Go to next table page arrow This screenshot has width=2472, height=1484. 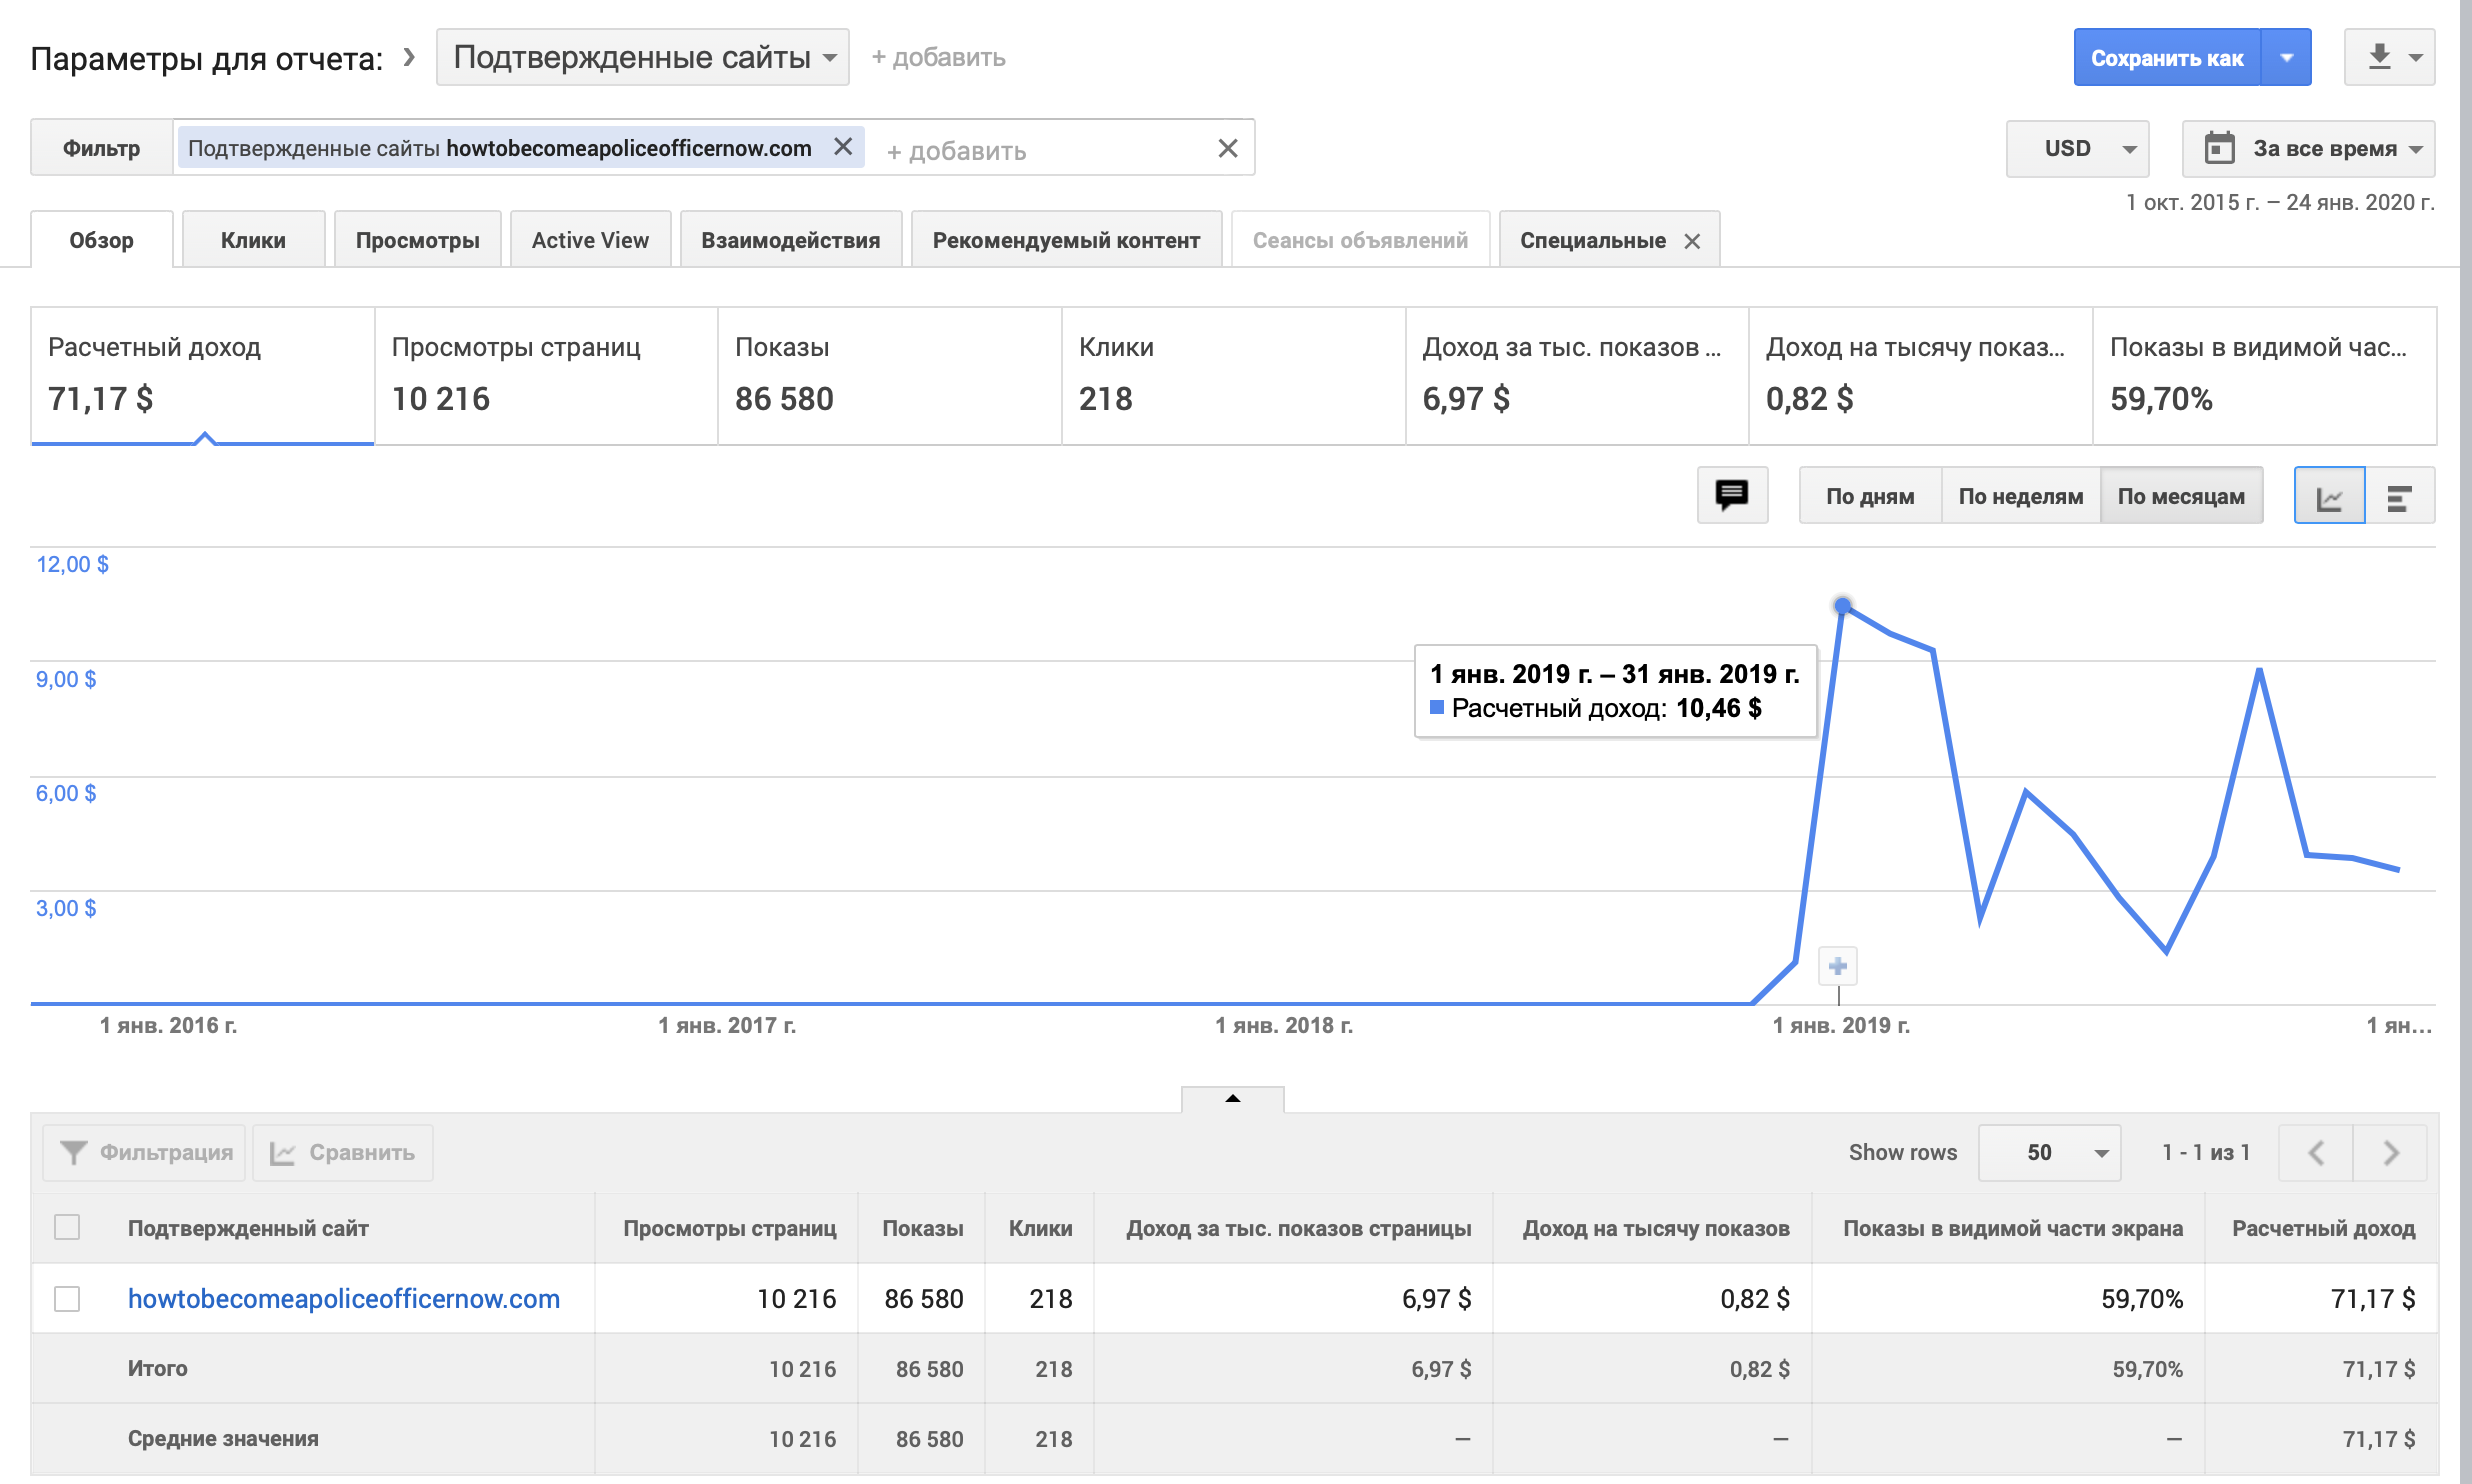click(2390, 1152)
